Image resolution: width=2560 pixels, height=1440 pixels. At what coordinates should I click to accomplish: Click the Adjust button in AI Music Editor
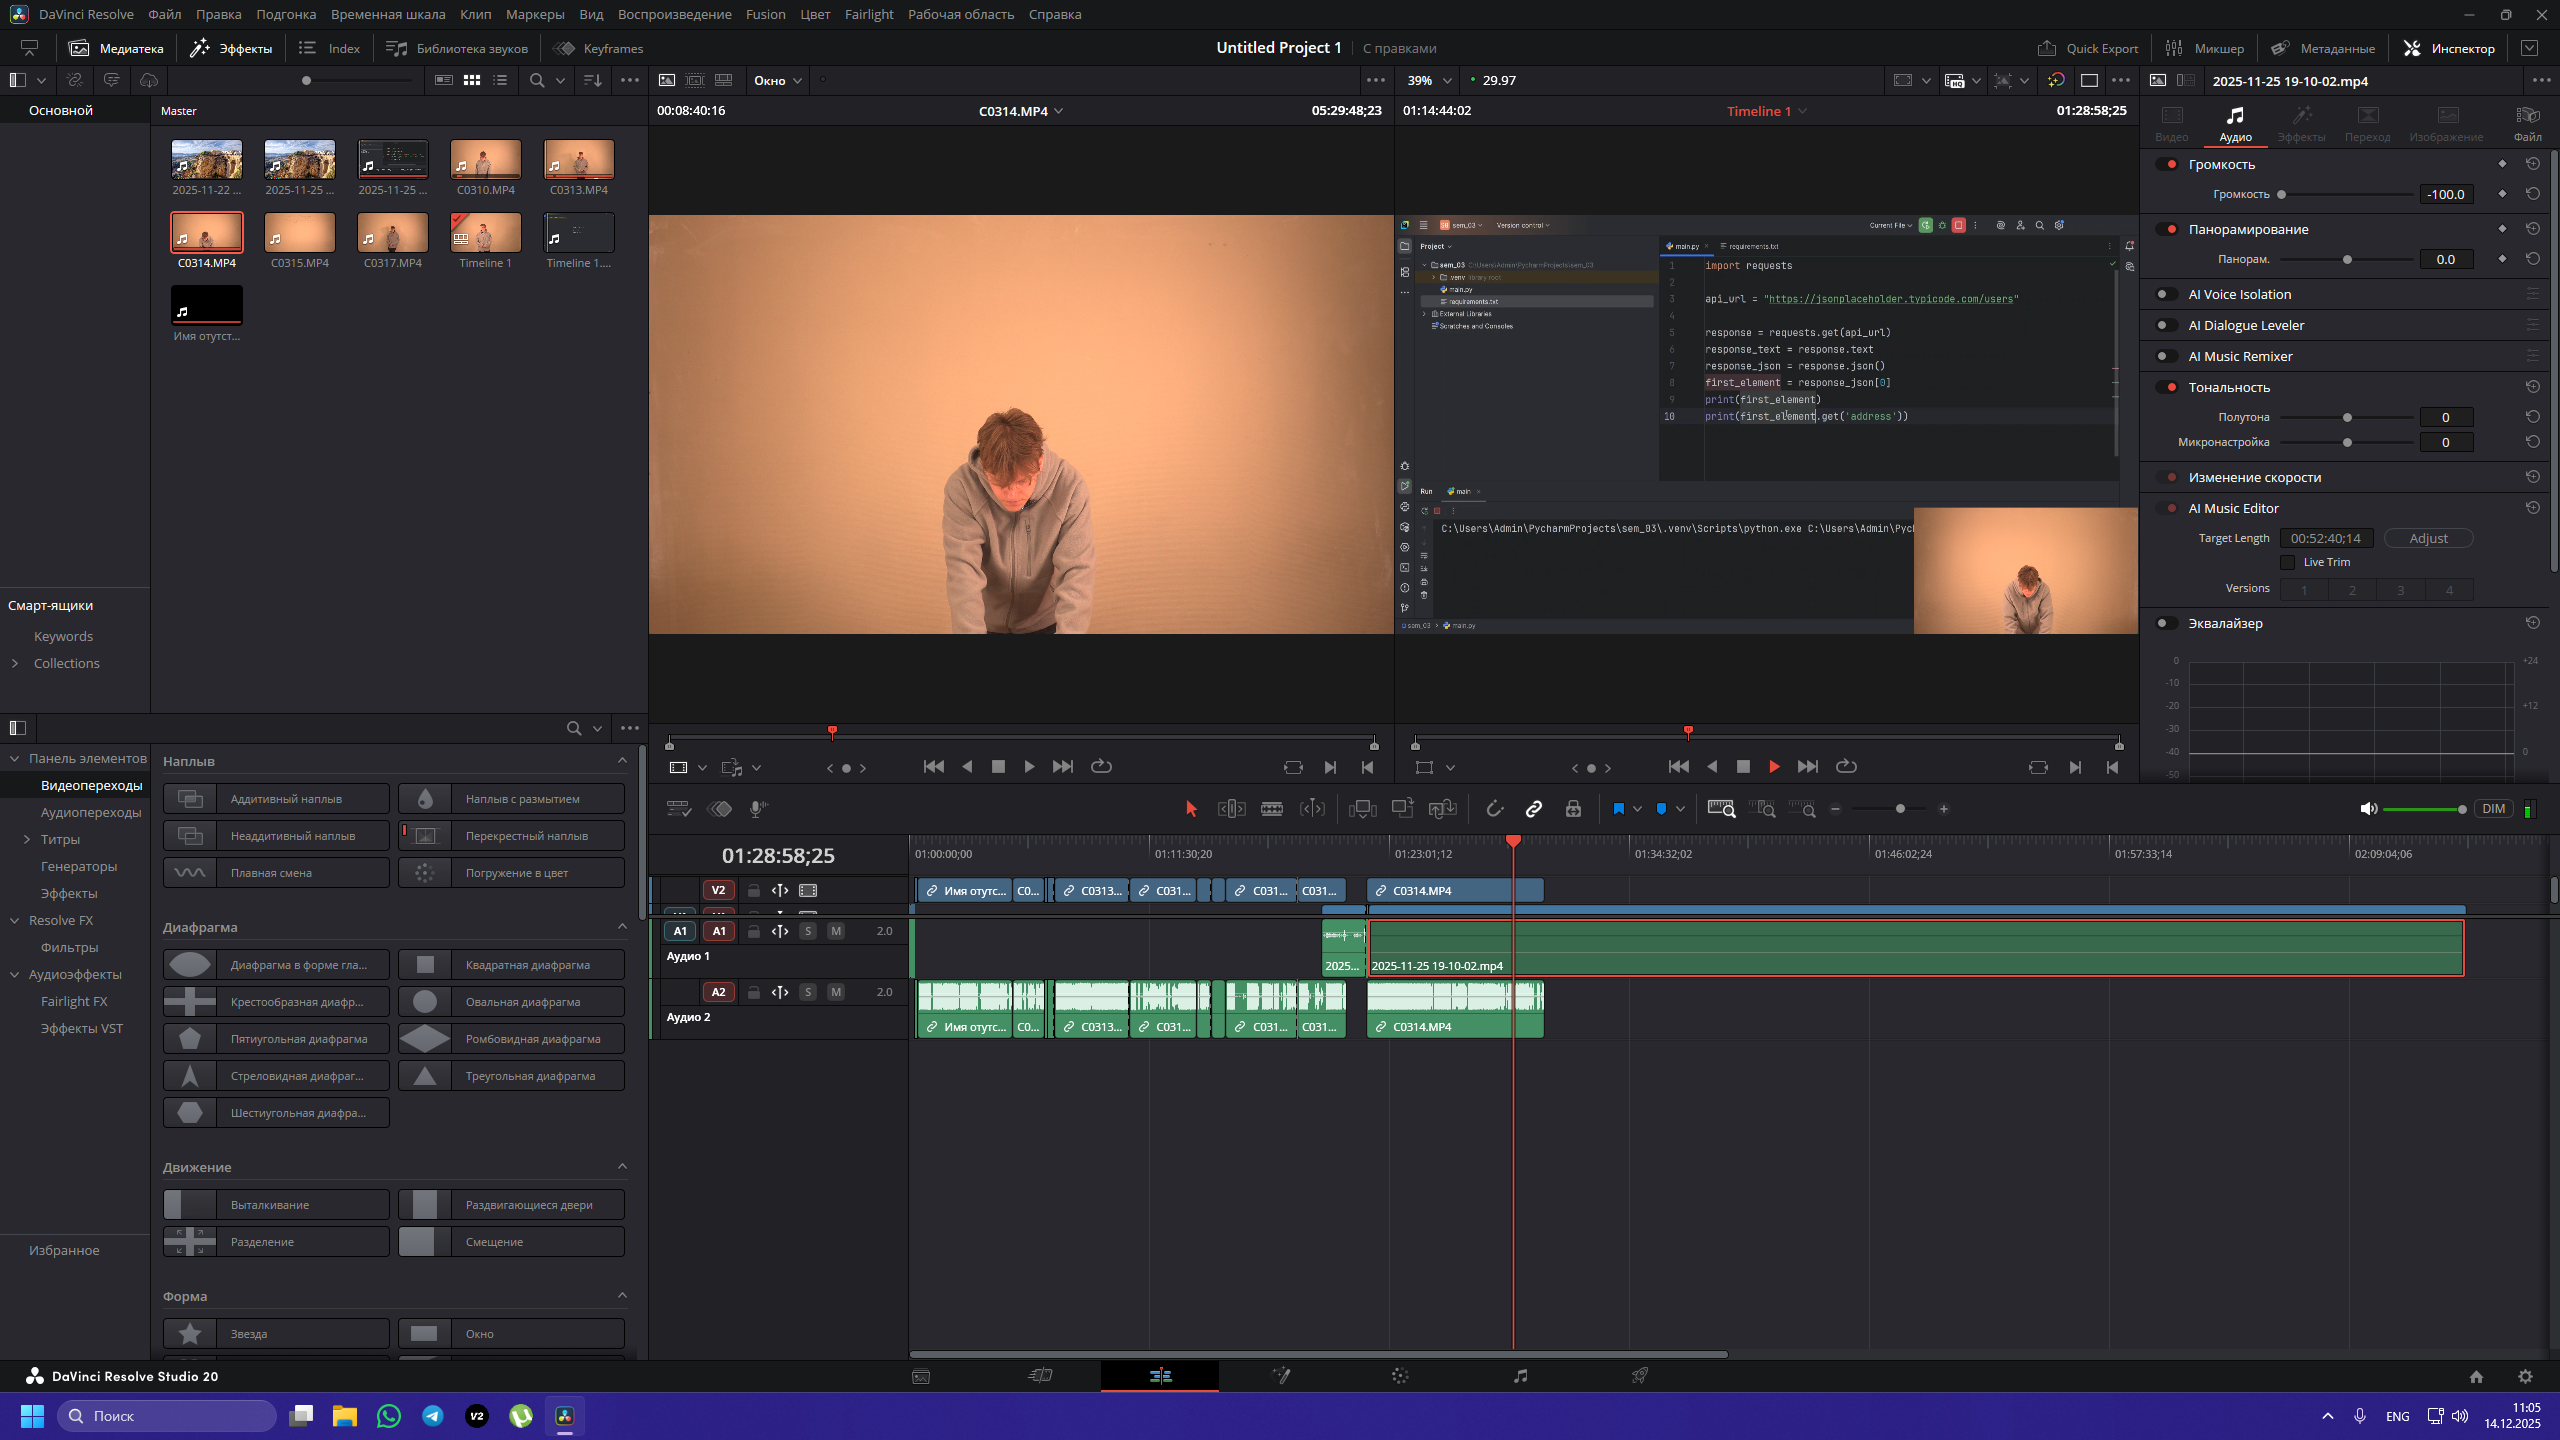pos(2428,538)
